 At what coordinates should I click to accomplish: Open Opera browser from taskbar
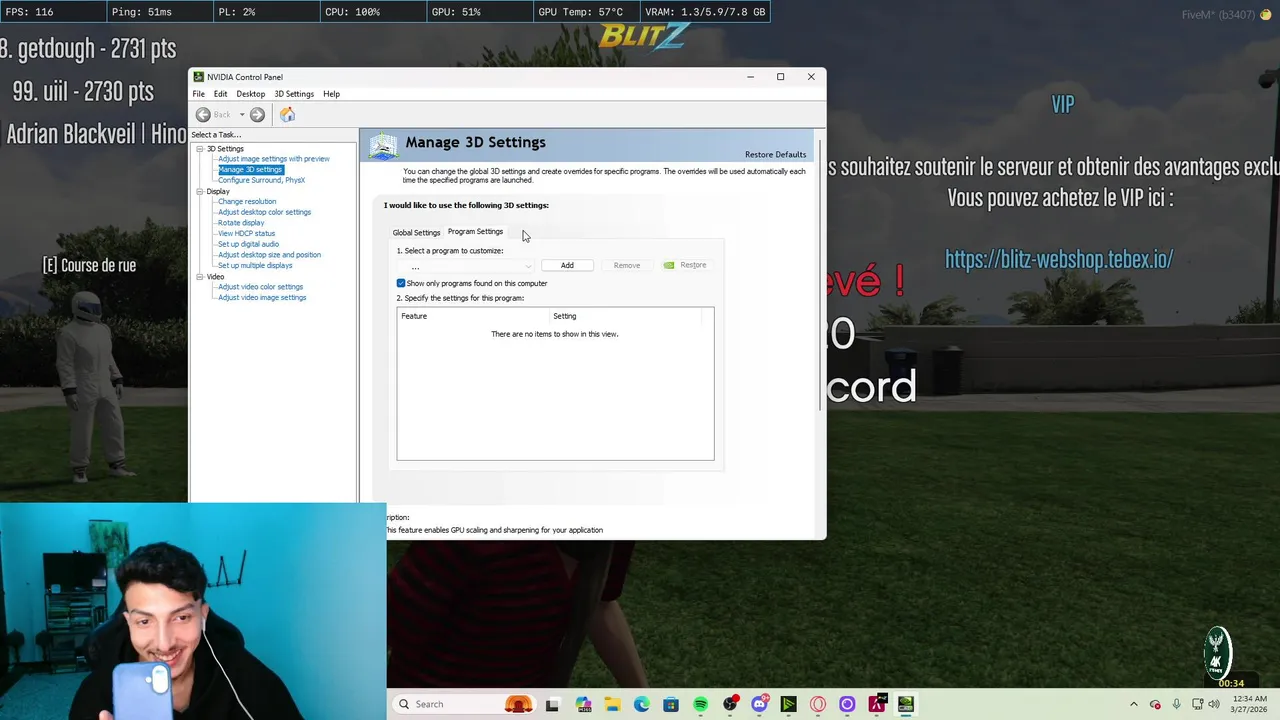pos(818,705)
